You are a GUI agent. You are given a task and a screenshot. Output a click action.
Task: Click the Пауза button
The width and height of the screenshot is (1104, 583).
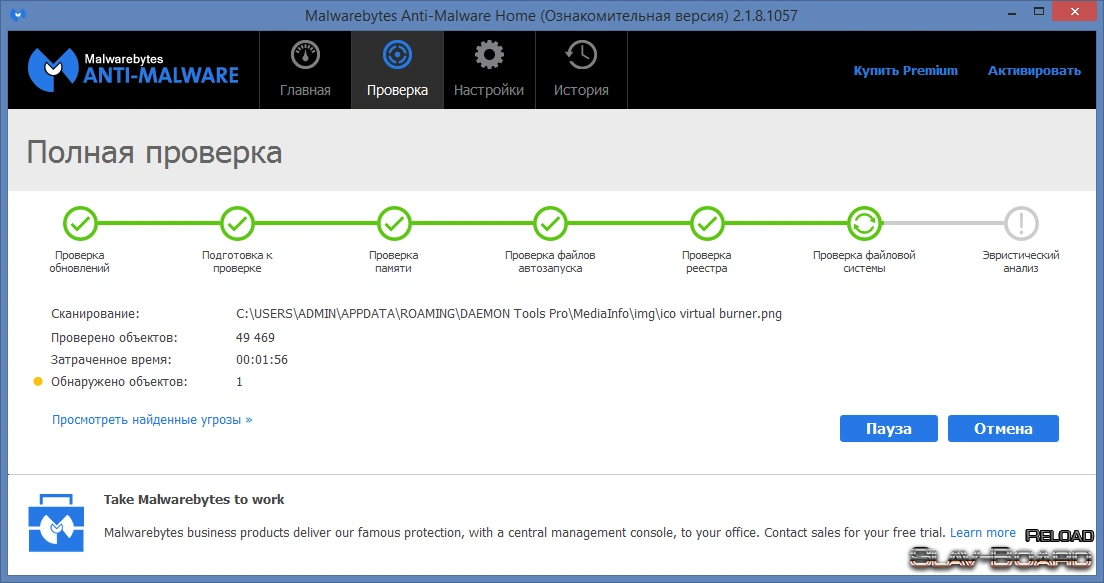[889, 428]
